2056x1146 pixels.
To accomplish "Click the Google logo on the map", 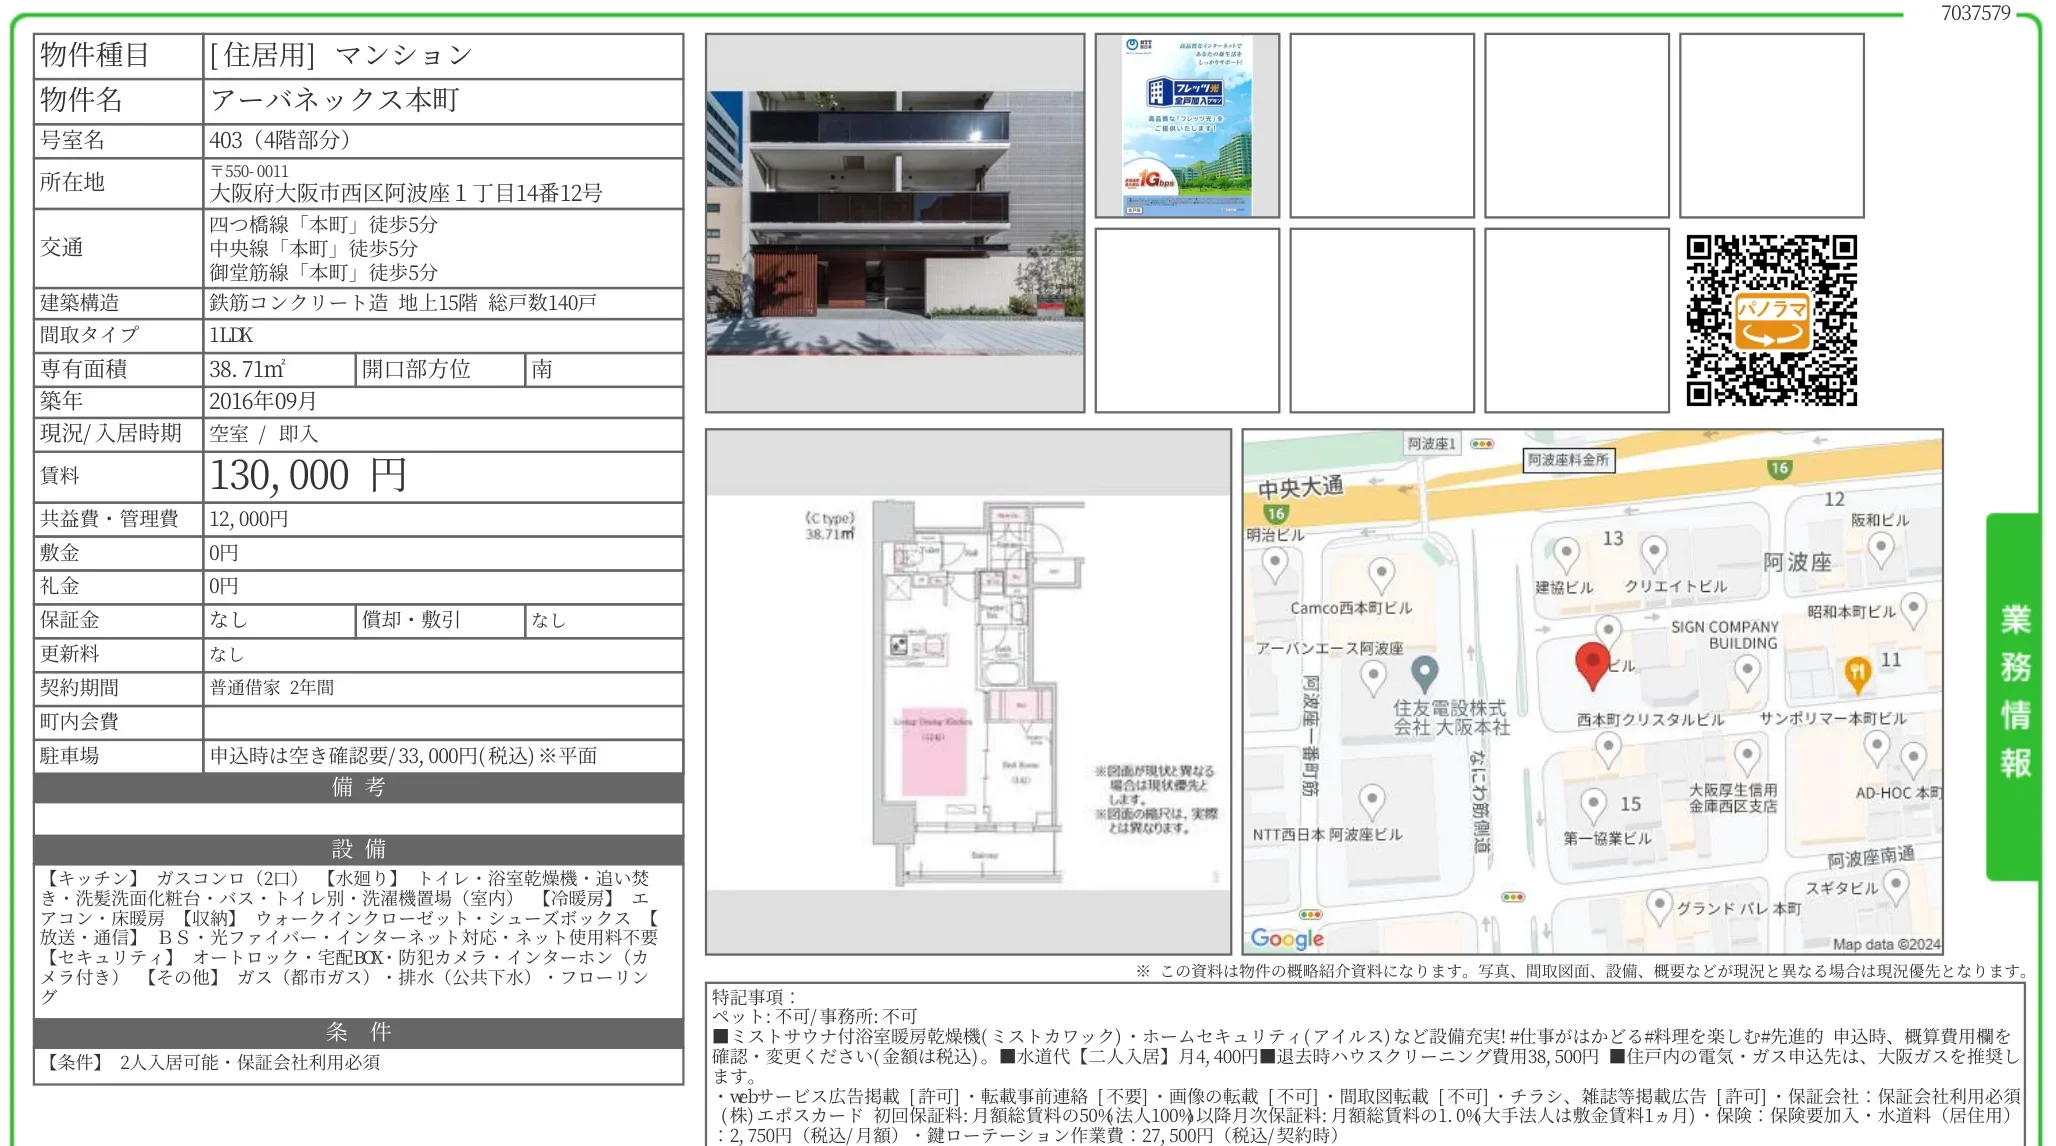I will tap(1287, 938).
